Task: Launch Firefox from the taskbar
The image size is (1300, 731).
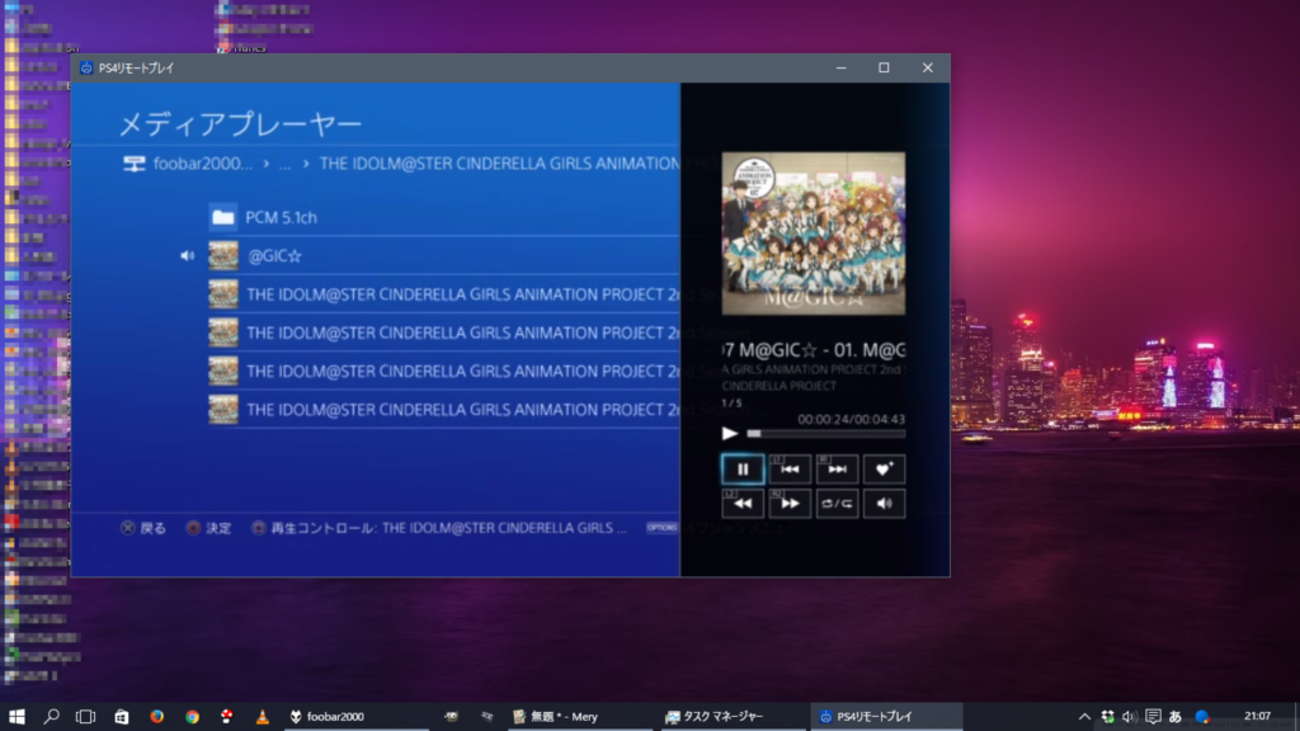Action: pos(157,716)
